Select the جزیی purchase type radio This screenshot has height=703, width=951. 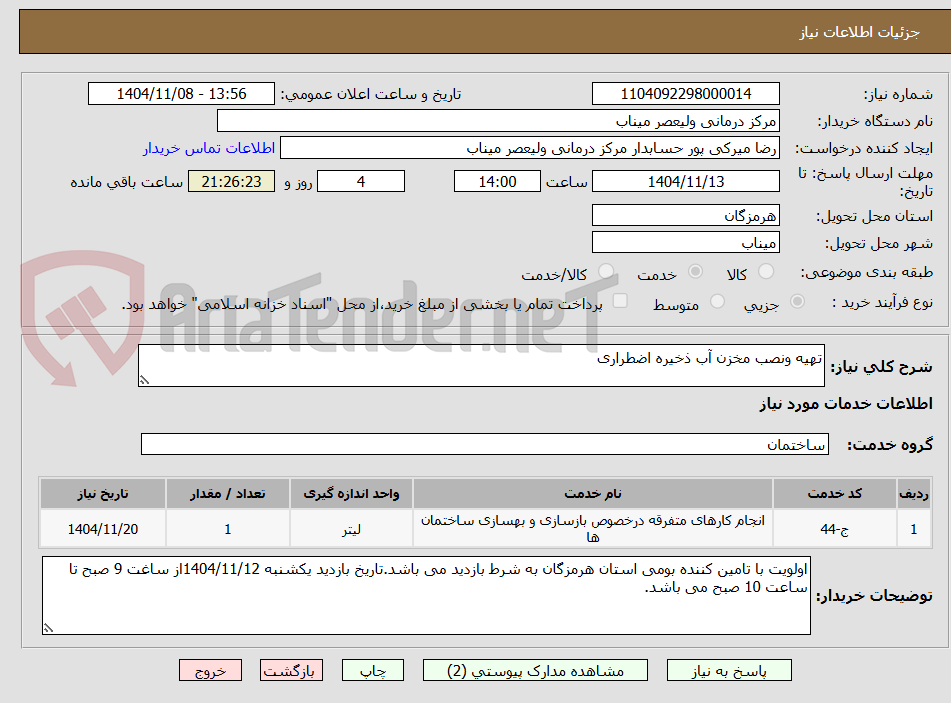(797, 301)
